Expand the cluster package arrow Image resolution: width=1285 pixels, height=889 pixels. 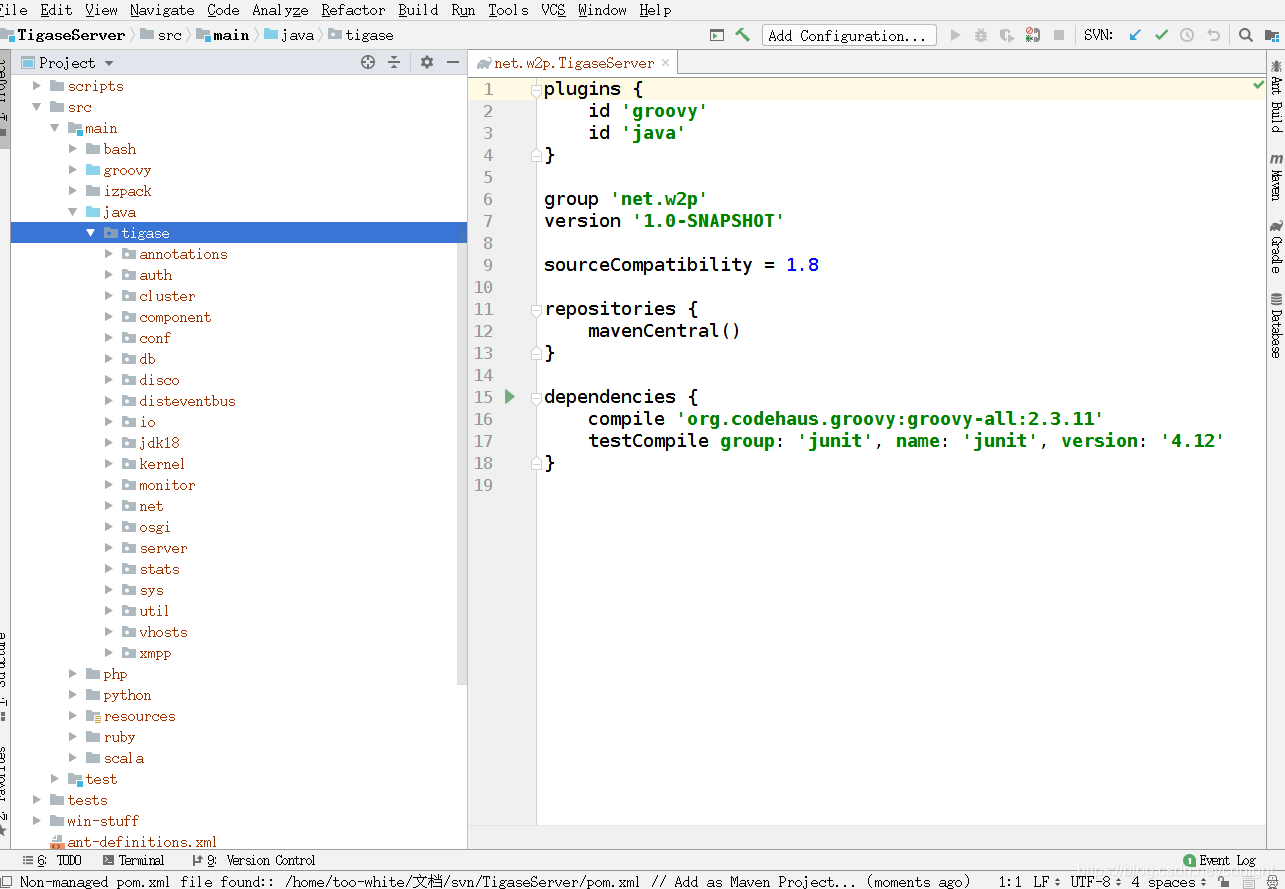(109, 296)
